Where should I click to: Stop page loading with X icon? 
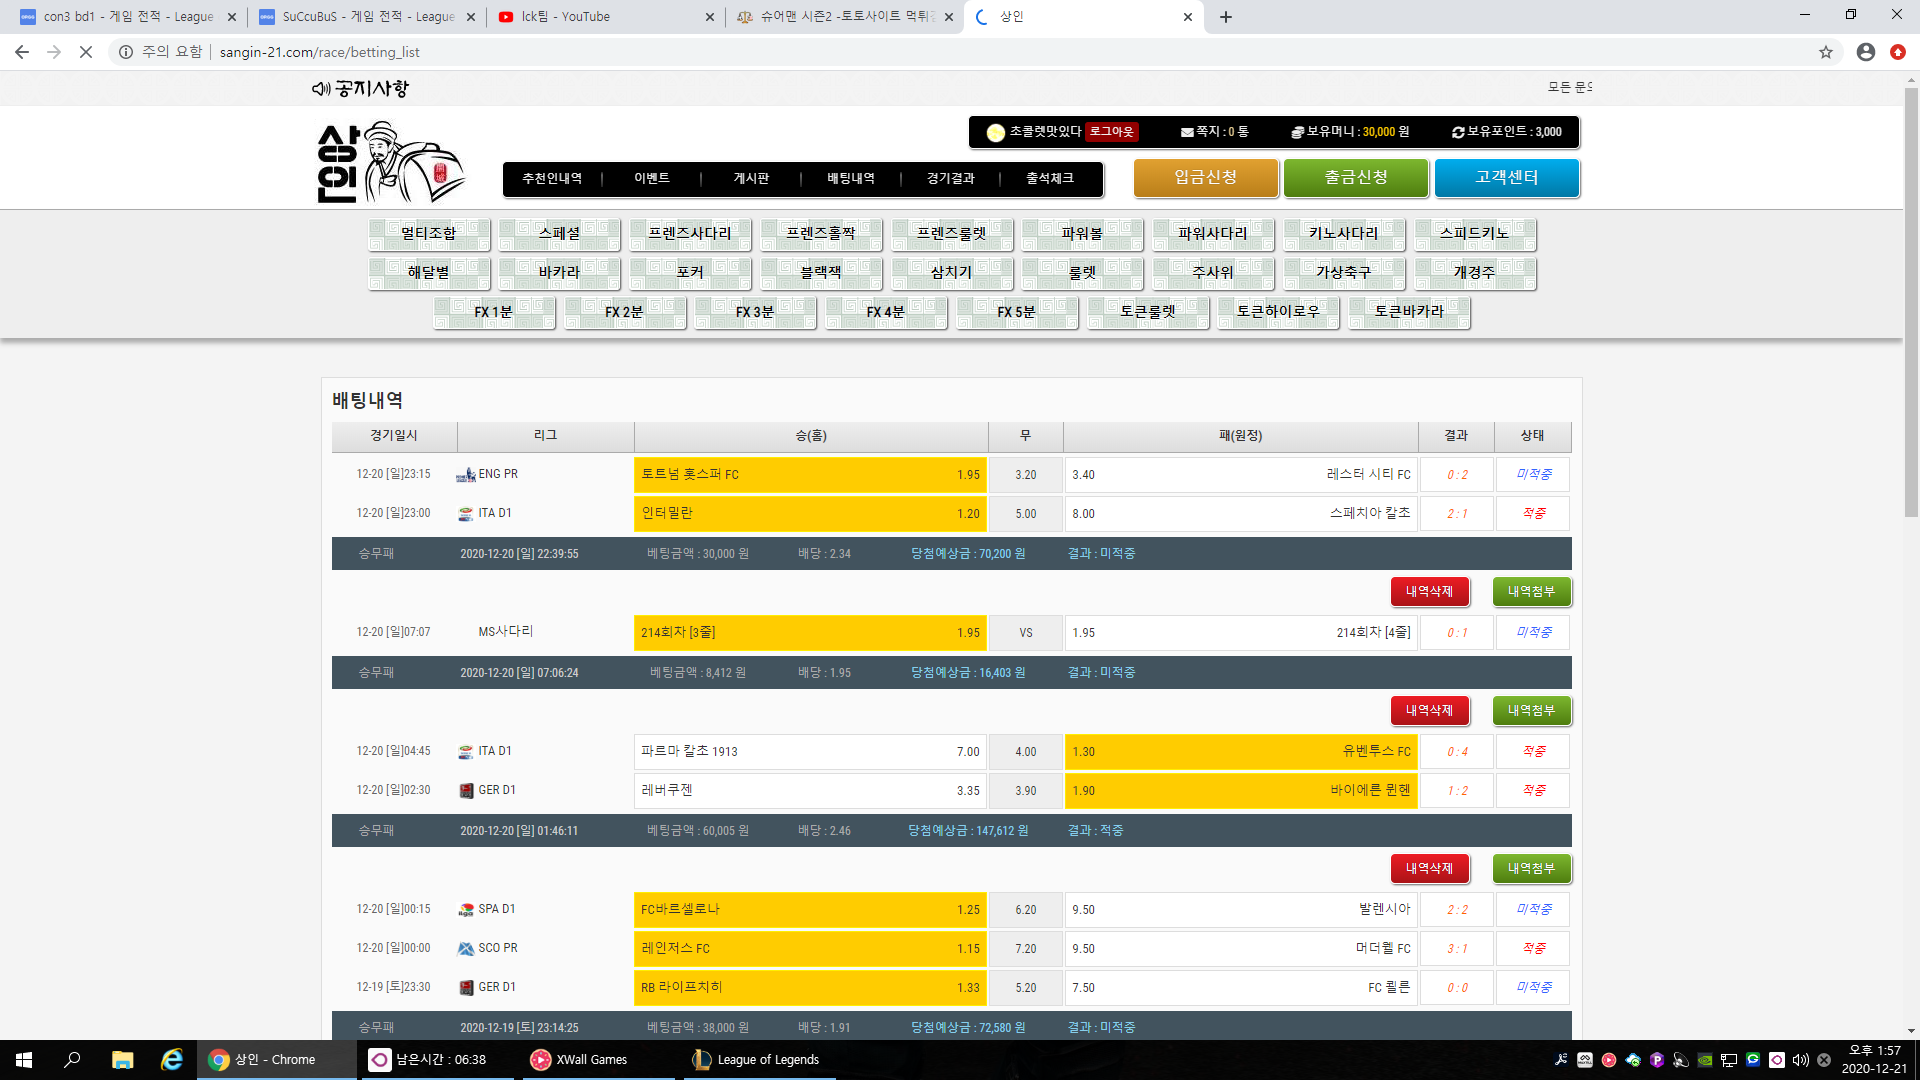[86, 52]
